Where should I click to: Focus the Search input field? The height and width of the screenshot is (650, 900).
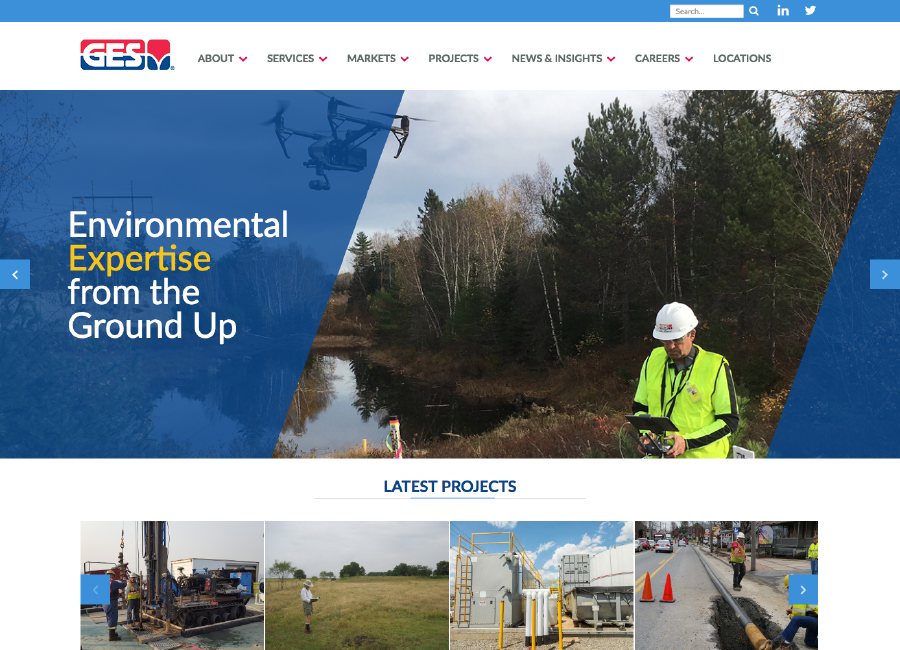tap(707, 11)
